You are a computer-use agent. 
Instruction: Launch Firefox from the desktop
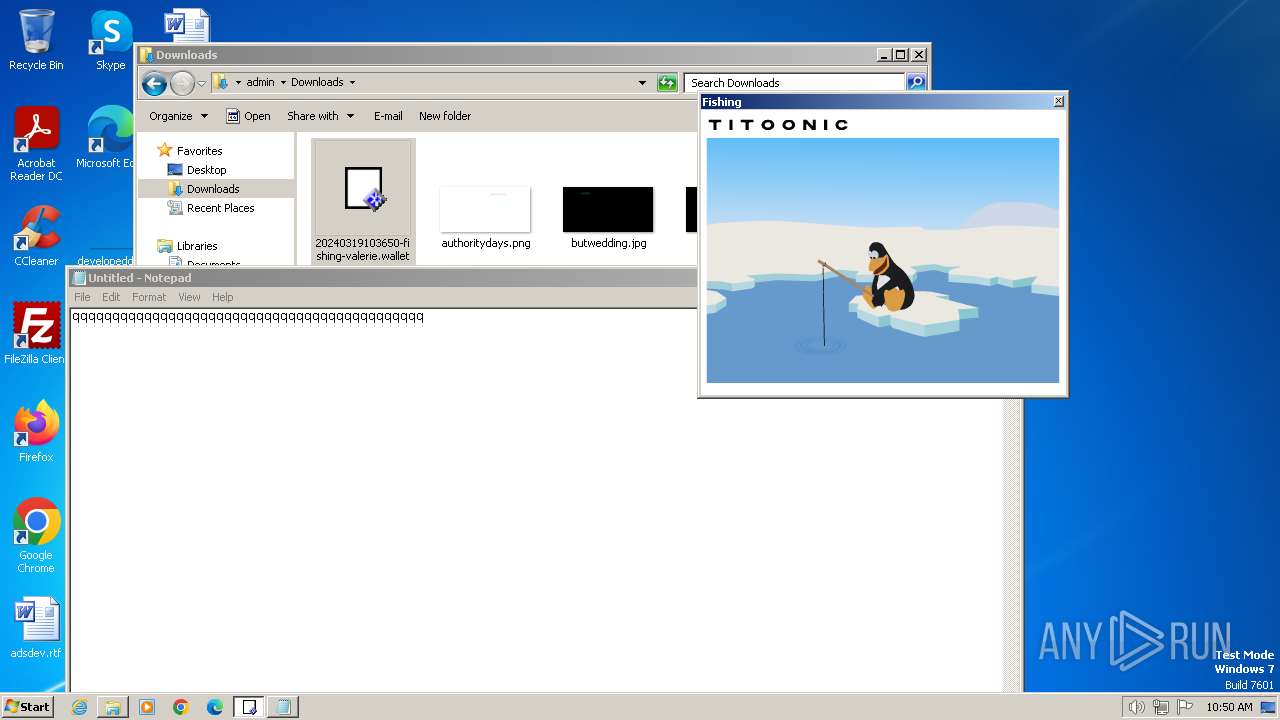36,432
